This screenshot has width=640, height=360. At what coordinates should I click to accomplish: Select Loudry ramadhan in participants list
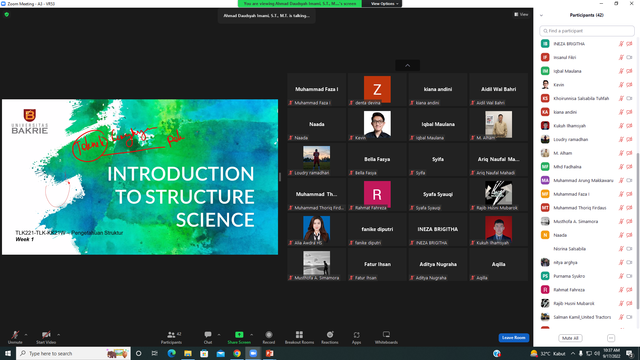(587, 140)
